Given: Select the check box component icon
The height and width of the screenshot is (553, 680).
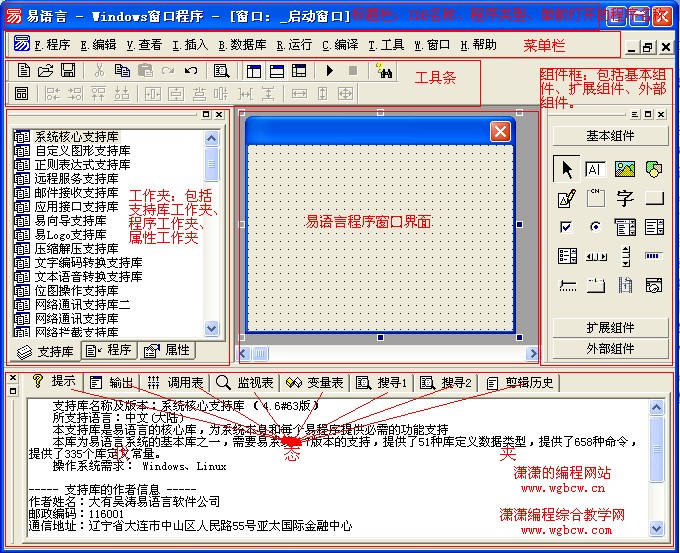Looking at the screenshot, I should point(566,227).
